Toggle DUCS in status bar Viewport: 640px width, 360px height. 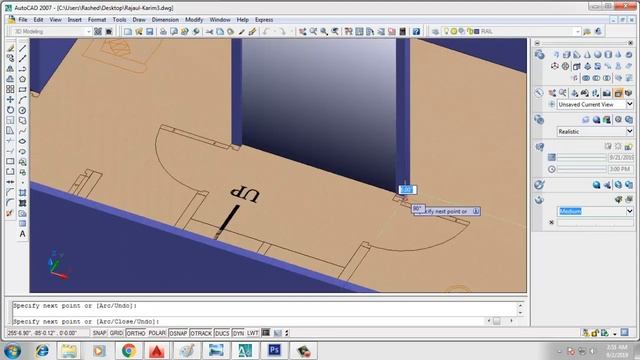point(222,333)
